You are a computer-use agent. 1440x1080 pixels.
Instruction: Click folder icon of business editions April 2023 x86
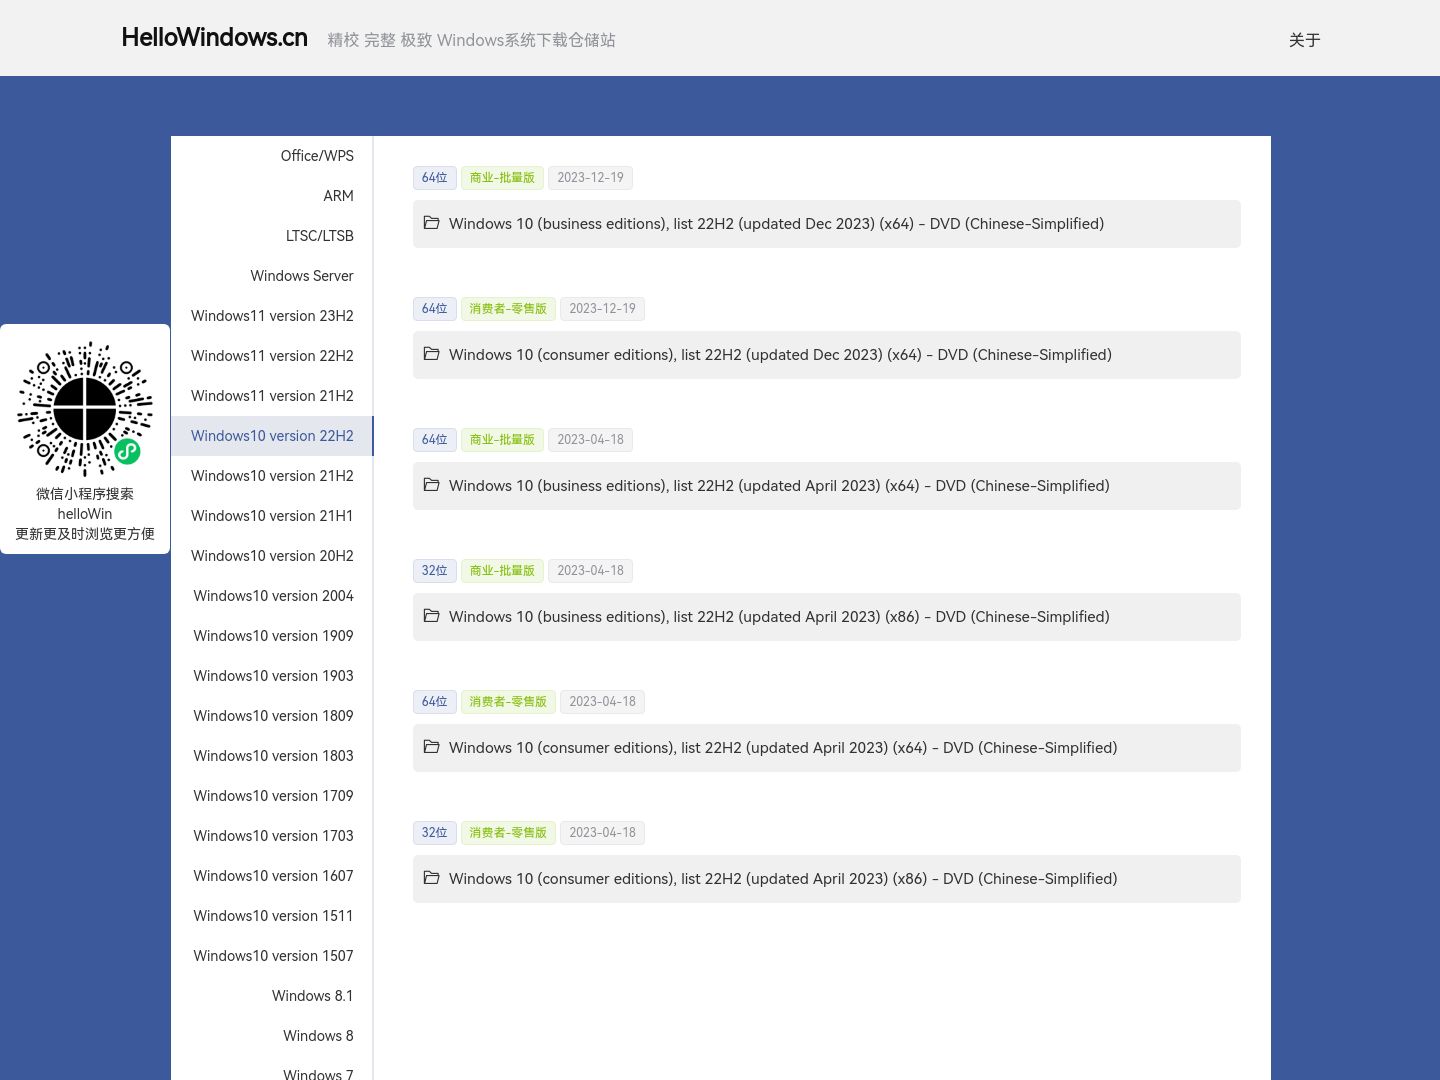[x=432, y=616]
